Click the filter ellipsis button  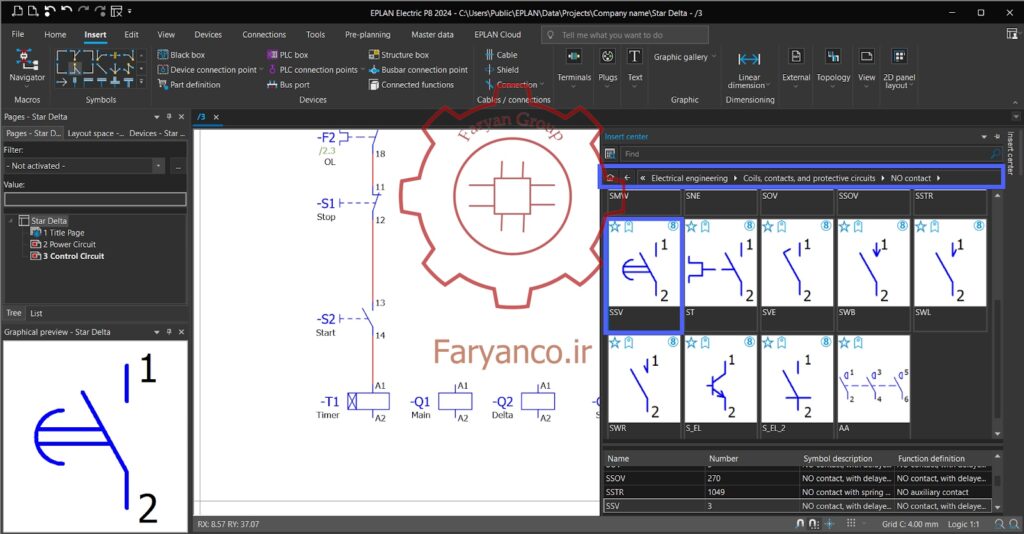click(x=178, y=166)
